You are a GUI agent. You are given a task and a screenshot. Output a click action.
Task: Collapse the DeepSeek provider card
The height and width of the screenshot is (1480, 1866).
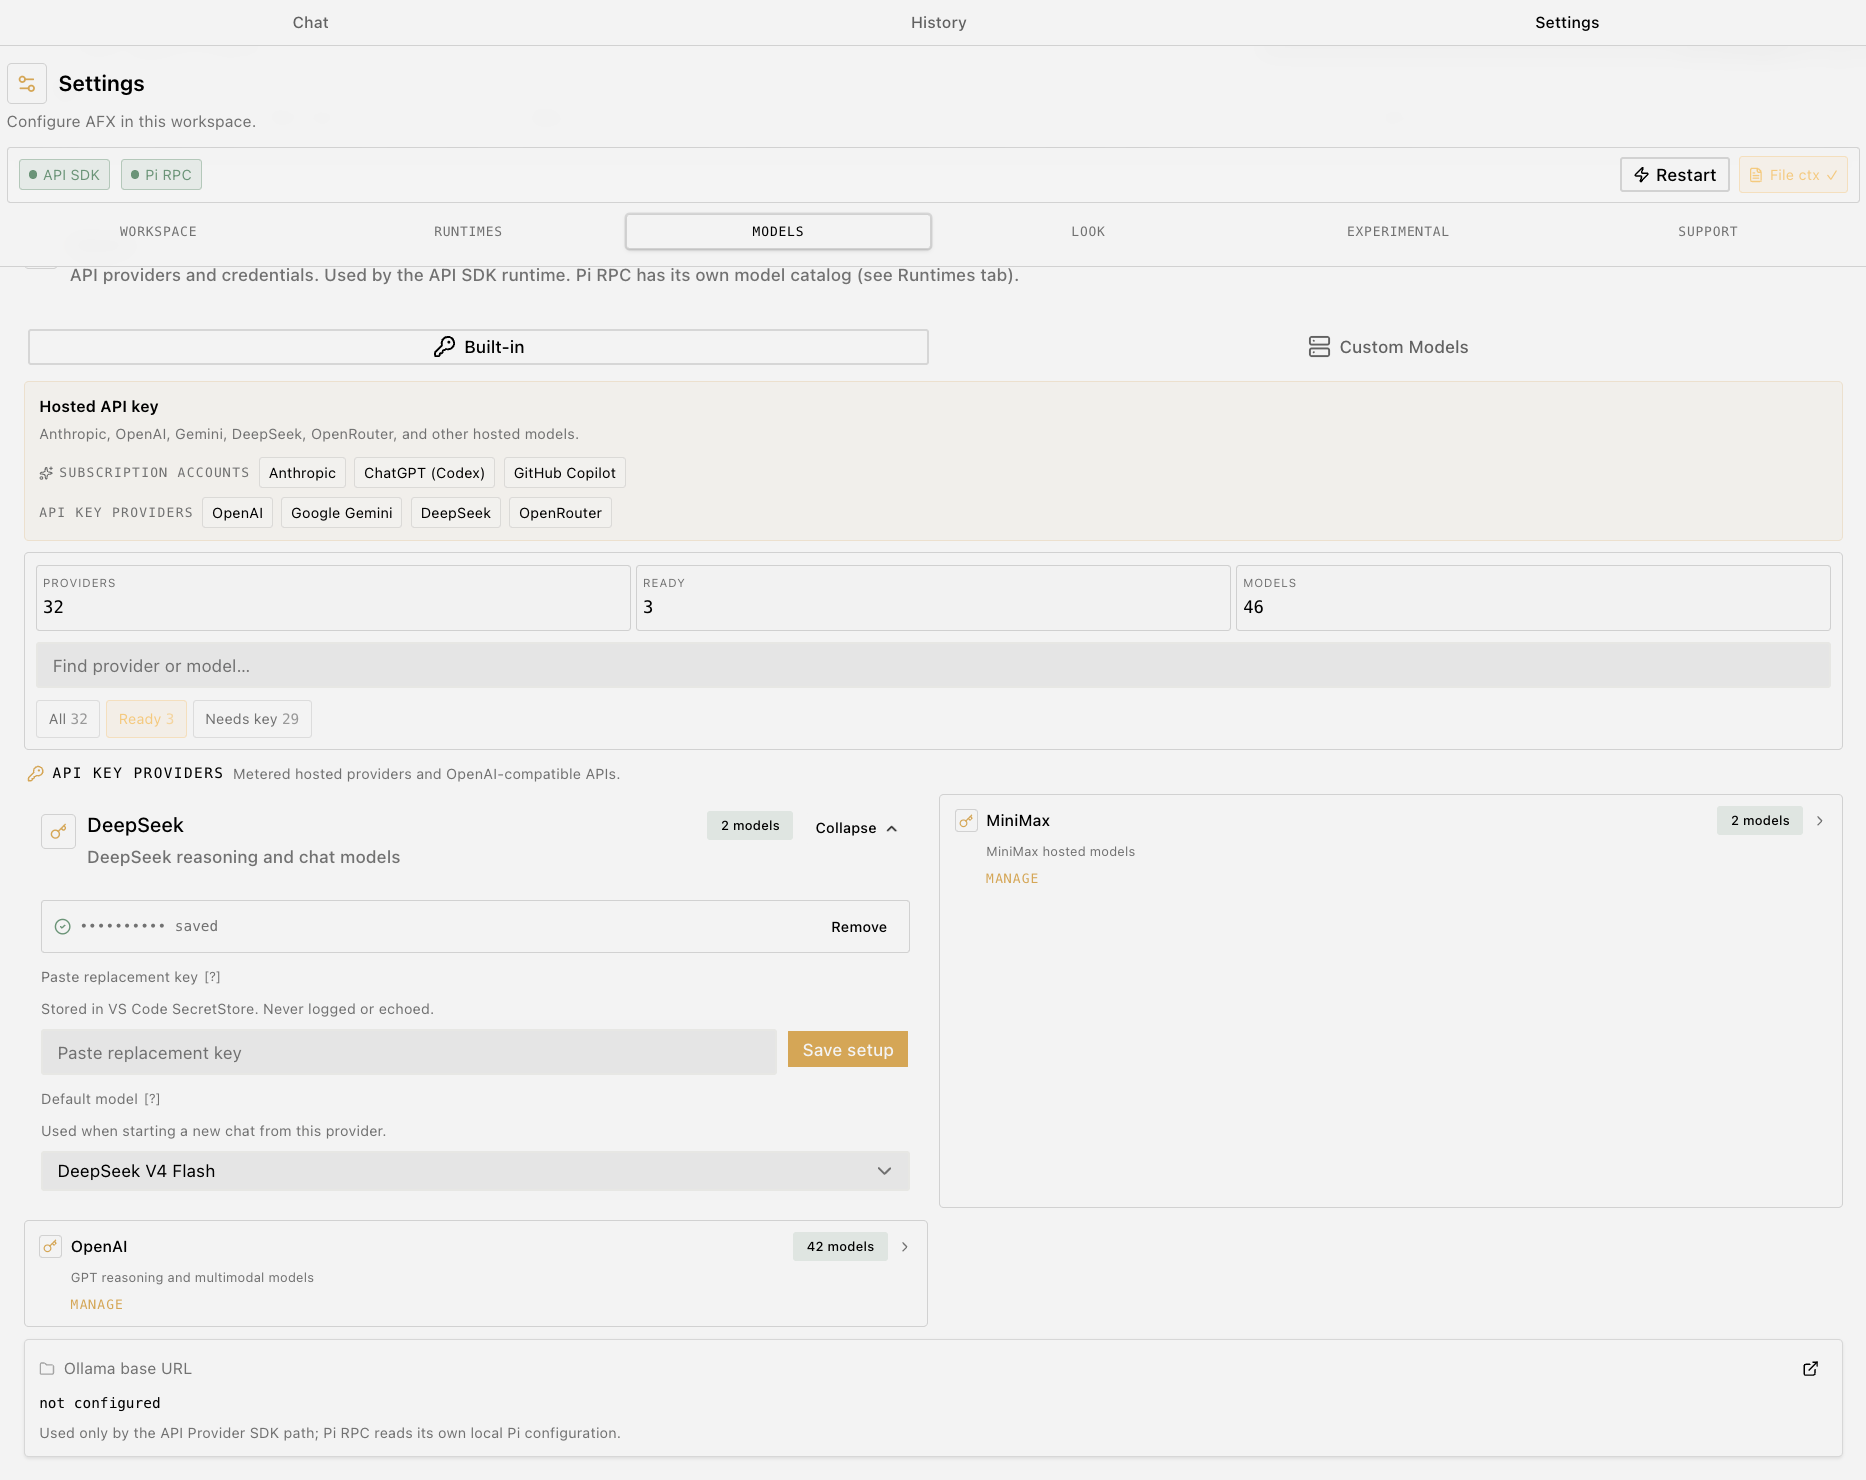pyautogui.click(x=856, y=828)
